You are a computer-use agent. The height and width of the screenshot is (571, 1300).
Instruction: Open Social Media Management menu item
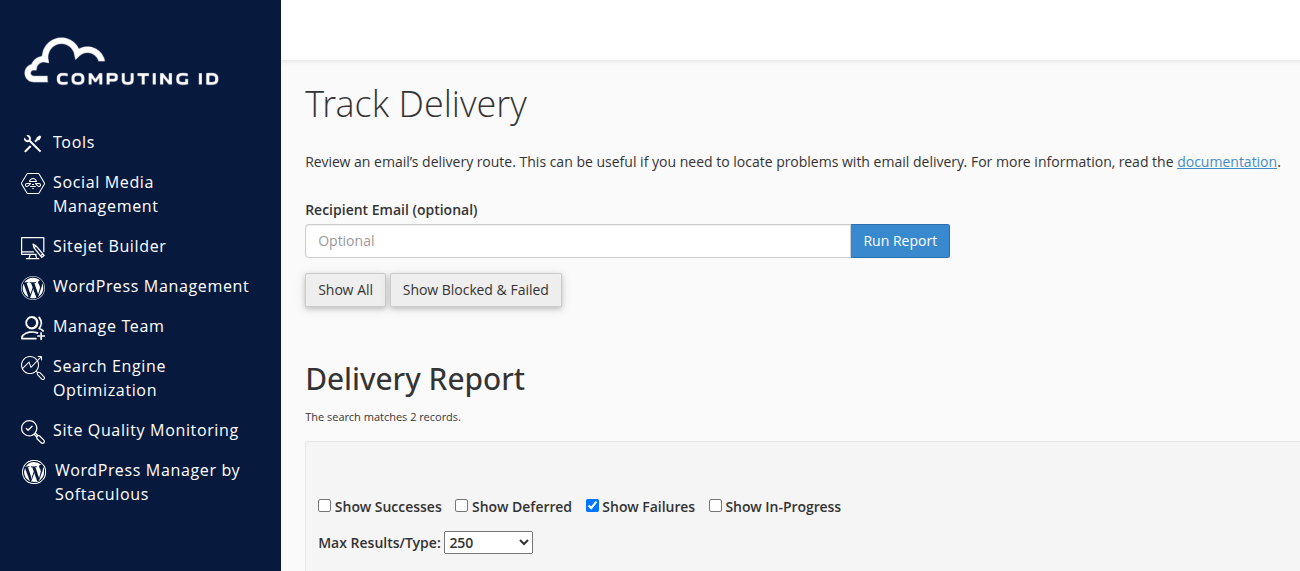[105, 194]
